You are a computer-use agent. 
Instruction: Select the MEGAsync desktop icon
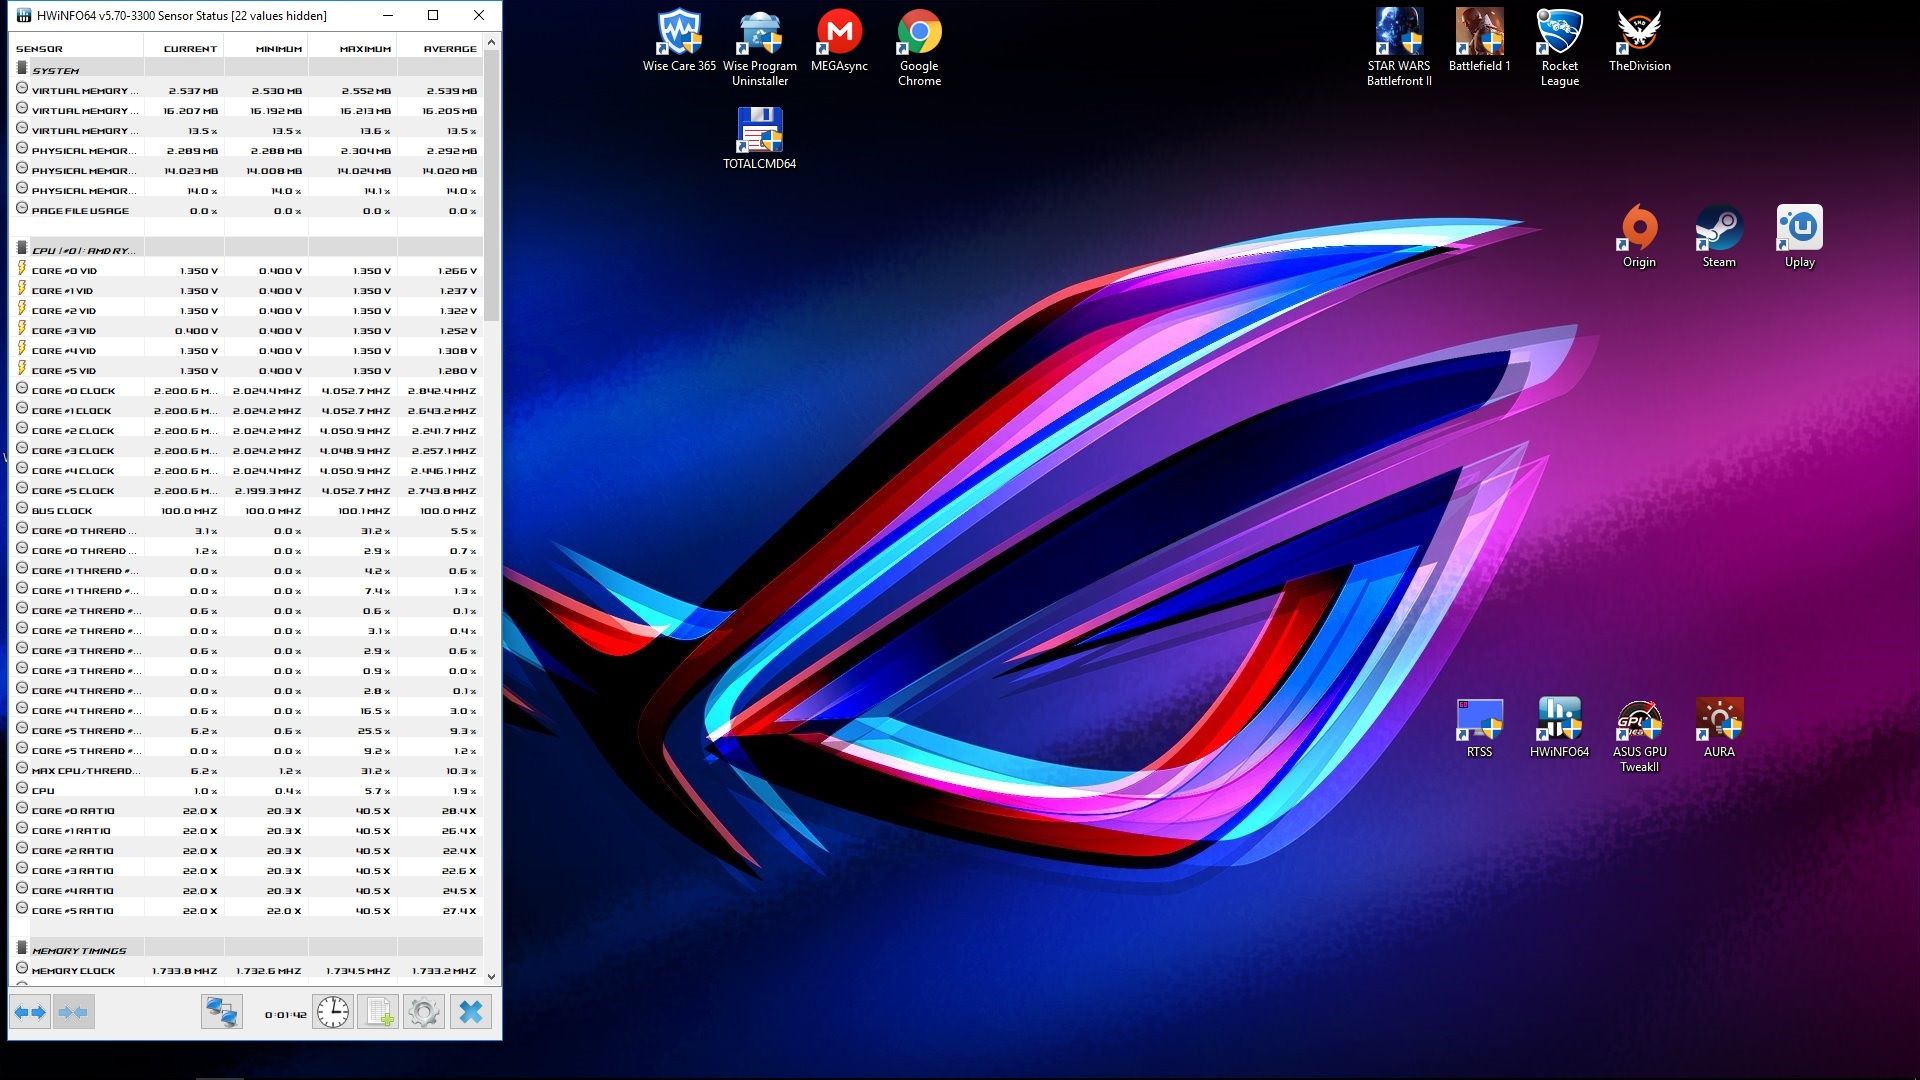(x=839, y=42)
